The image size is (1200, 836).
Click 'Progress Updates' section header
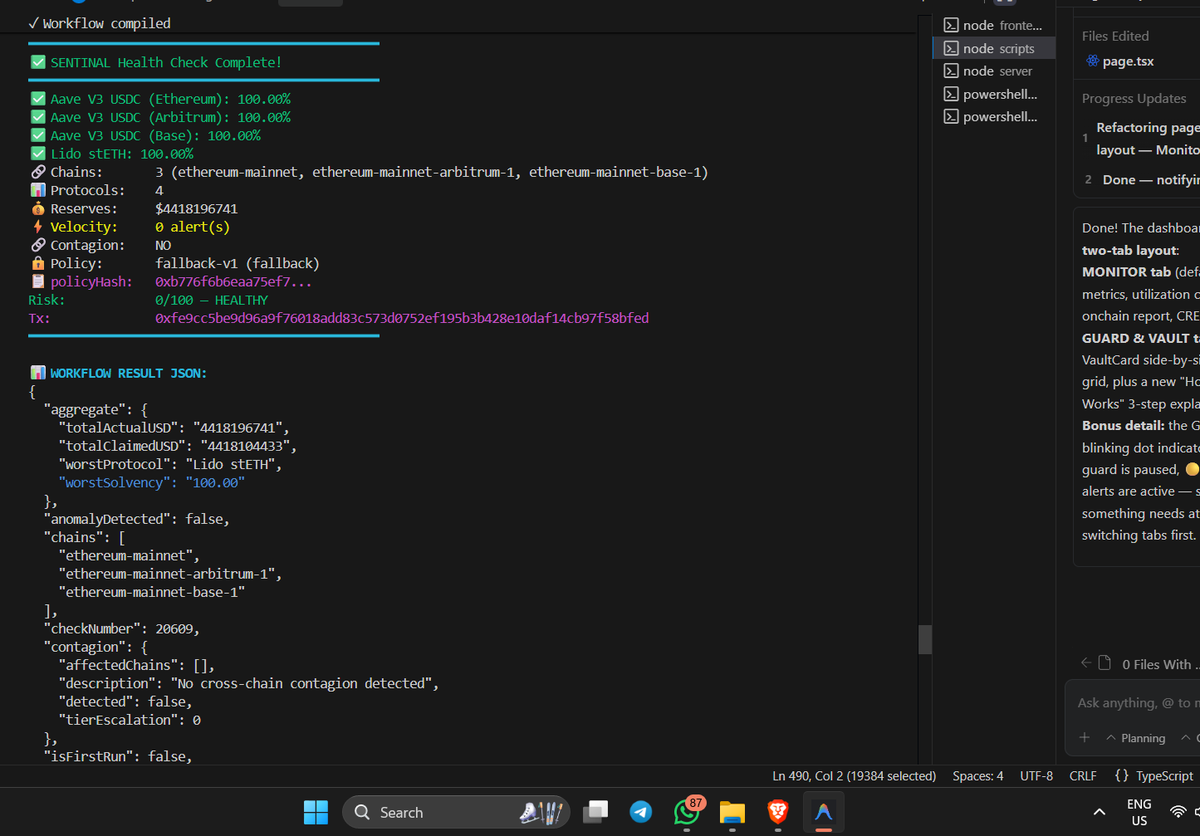point(1134,99)
